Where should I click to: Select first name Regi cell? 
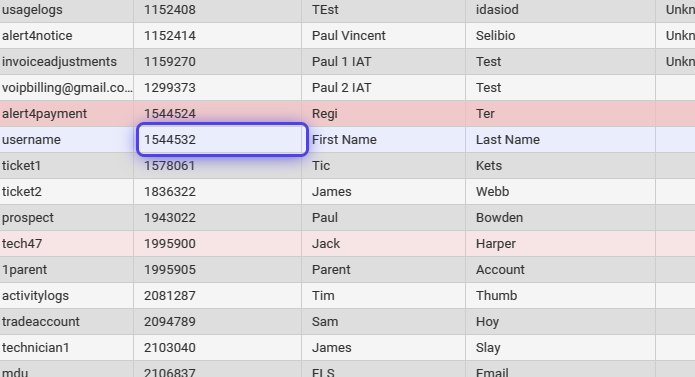point(384,114)
